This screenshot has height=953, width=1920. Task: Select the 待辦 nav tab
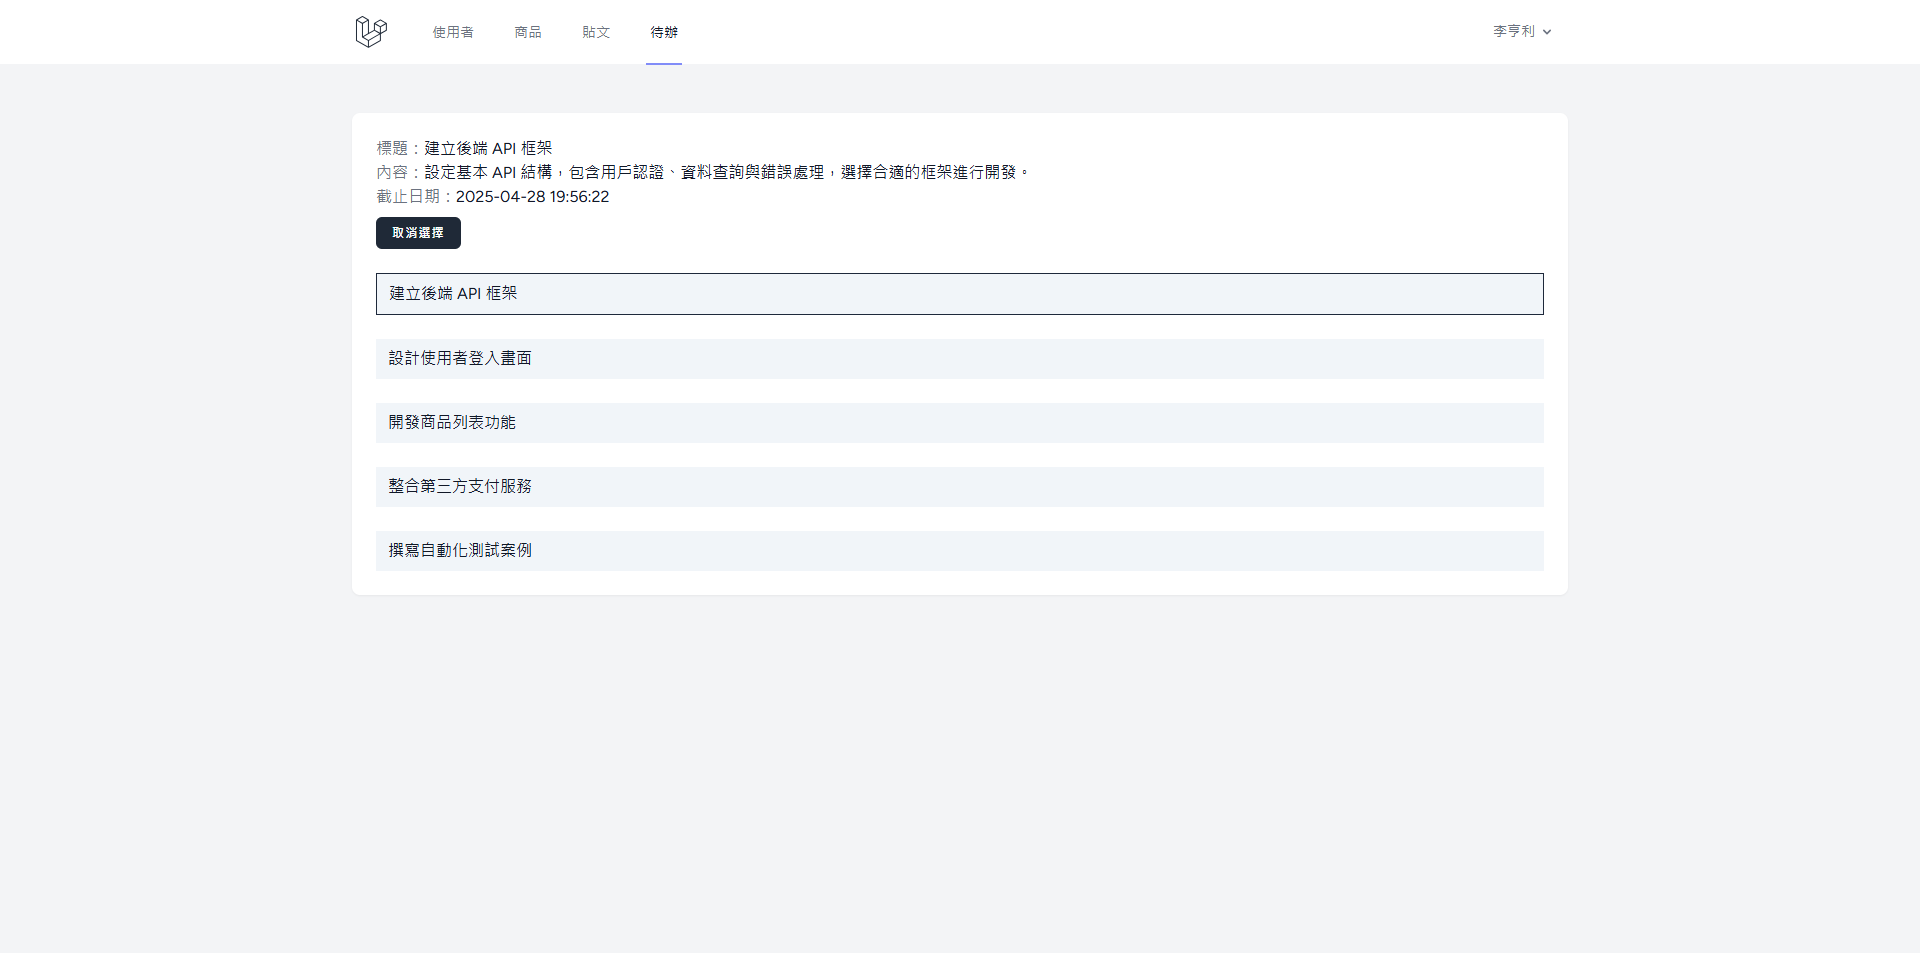pyautogui.click(x=664, y=32)
